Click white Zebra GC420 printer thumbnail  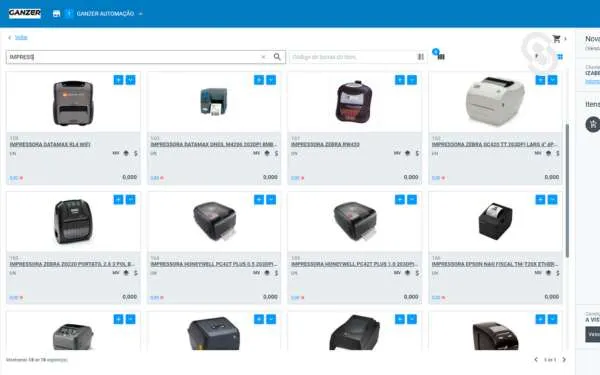pyautogui.click(x=495, y=101)
